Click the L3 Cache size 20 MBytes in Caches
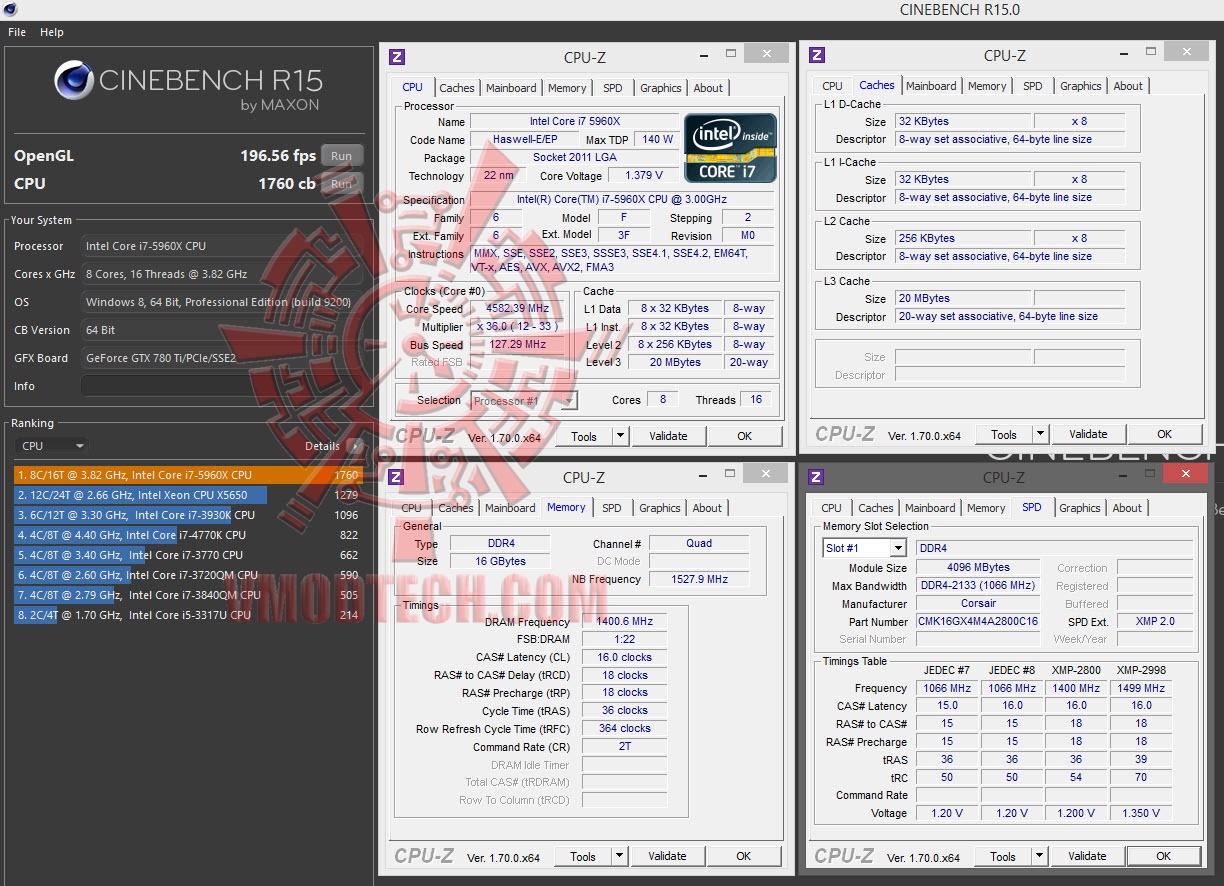Screen dimensions: 1224x886 tap(962, 298)
